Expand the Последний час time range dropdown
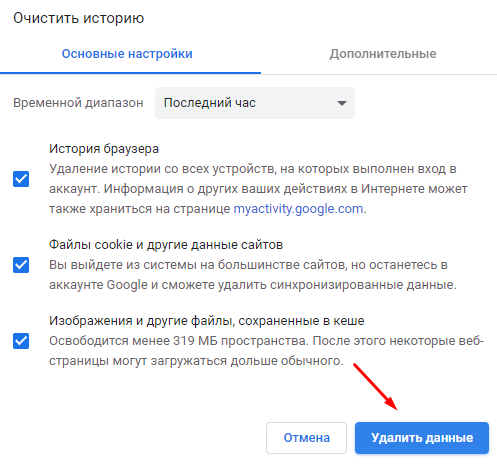The width and height of the screenshot is (497, 465). click(255, 103)
